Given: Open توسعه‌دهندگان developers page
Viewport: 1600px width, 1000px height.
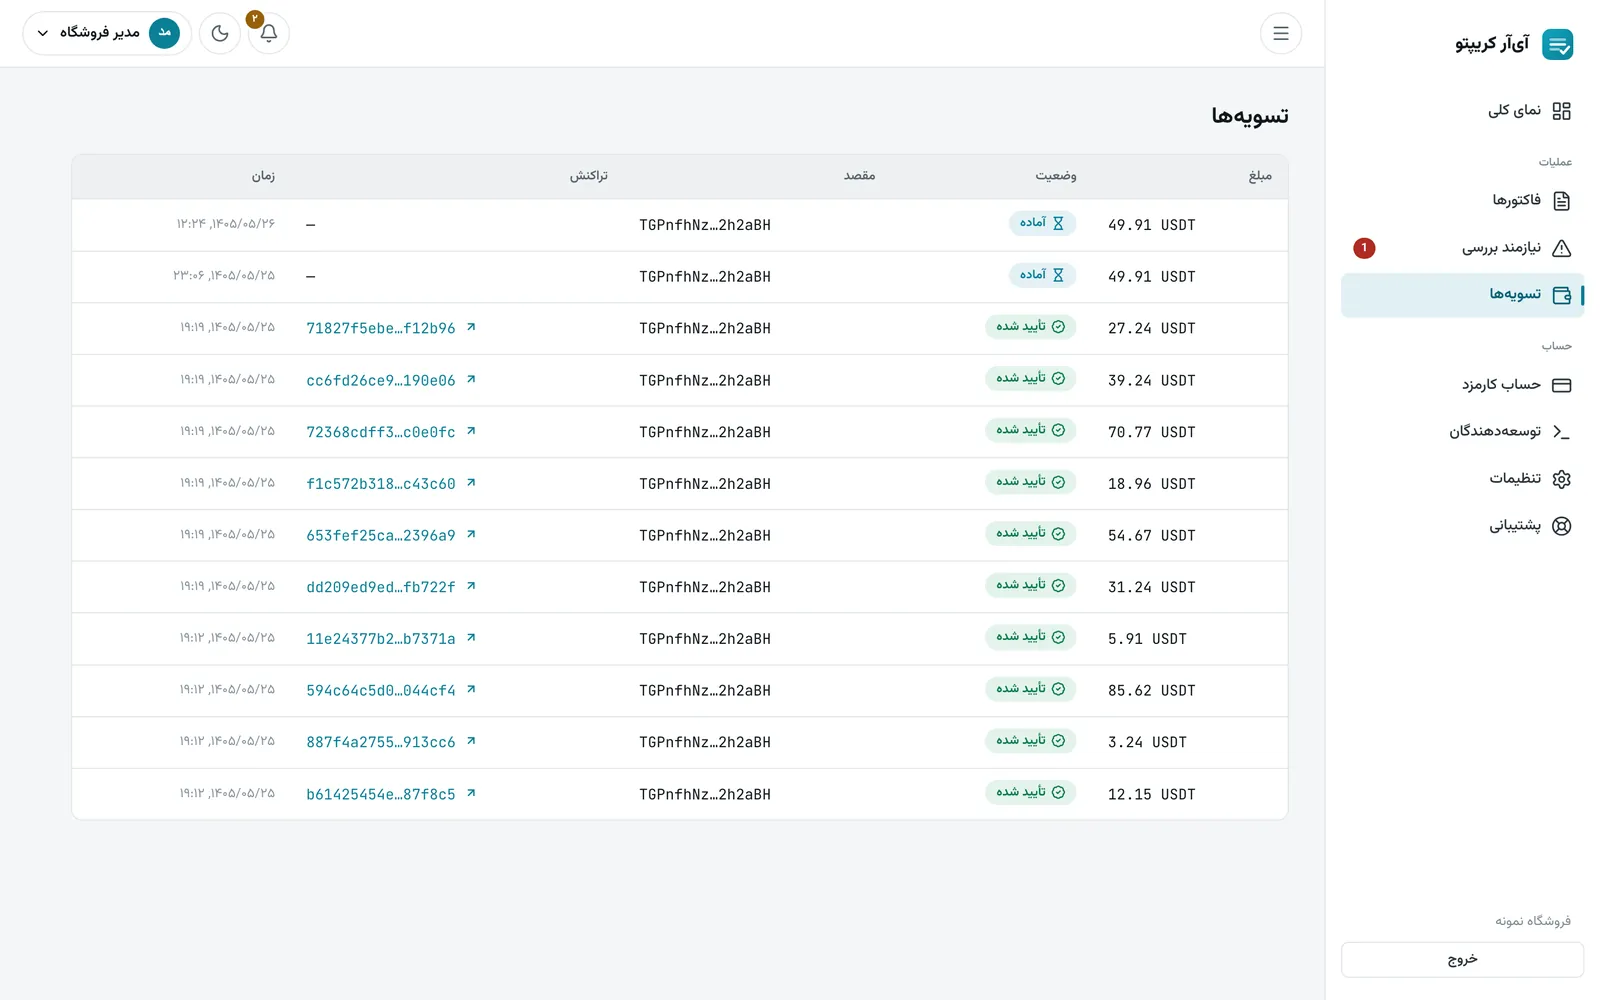Looking at the screenshot, I should tap(1462, 432).
